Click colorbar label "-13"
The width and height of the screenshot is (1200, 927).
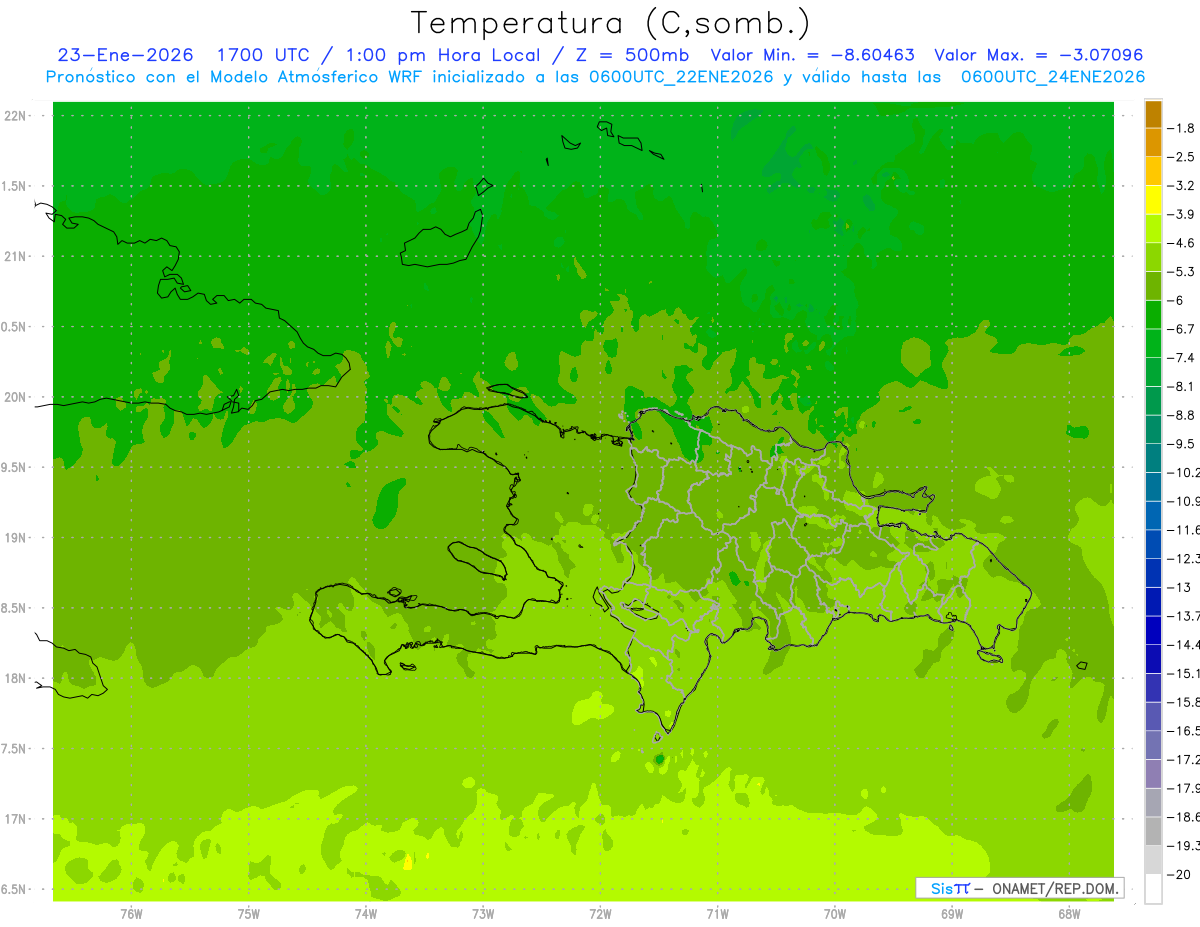(1179, 587)
